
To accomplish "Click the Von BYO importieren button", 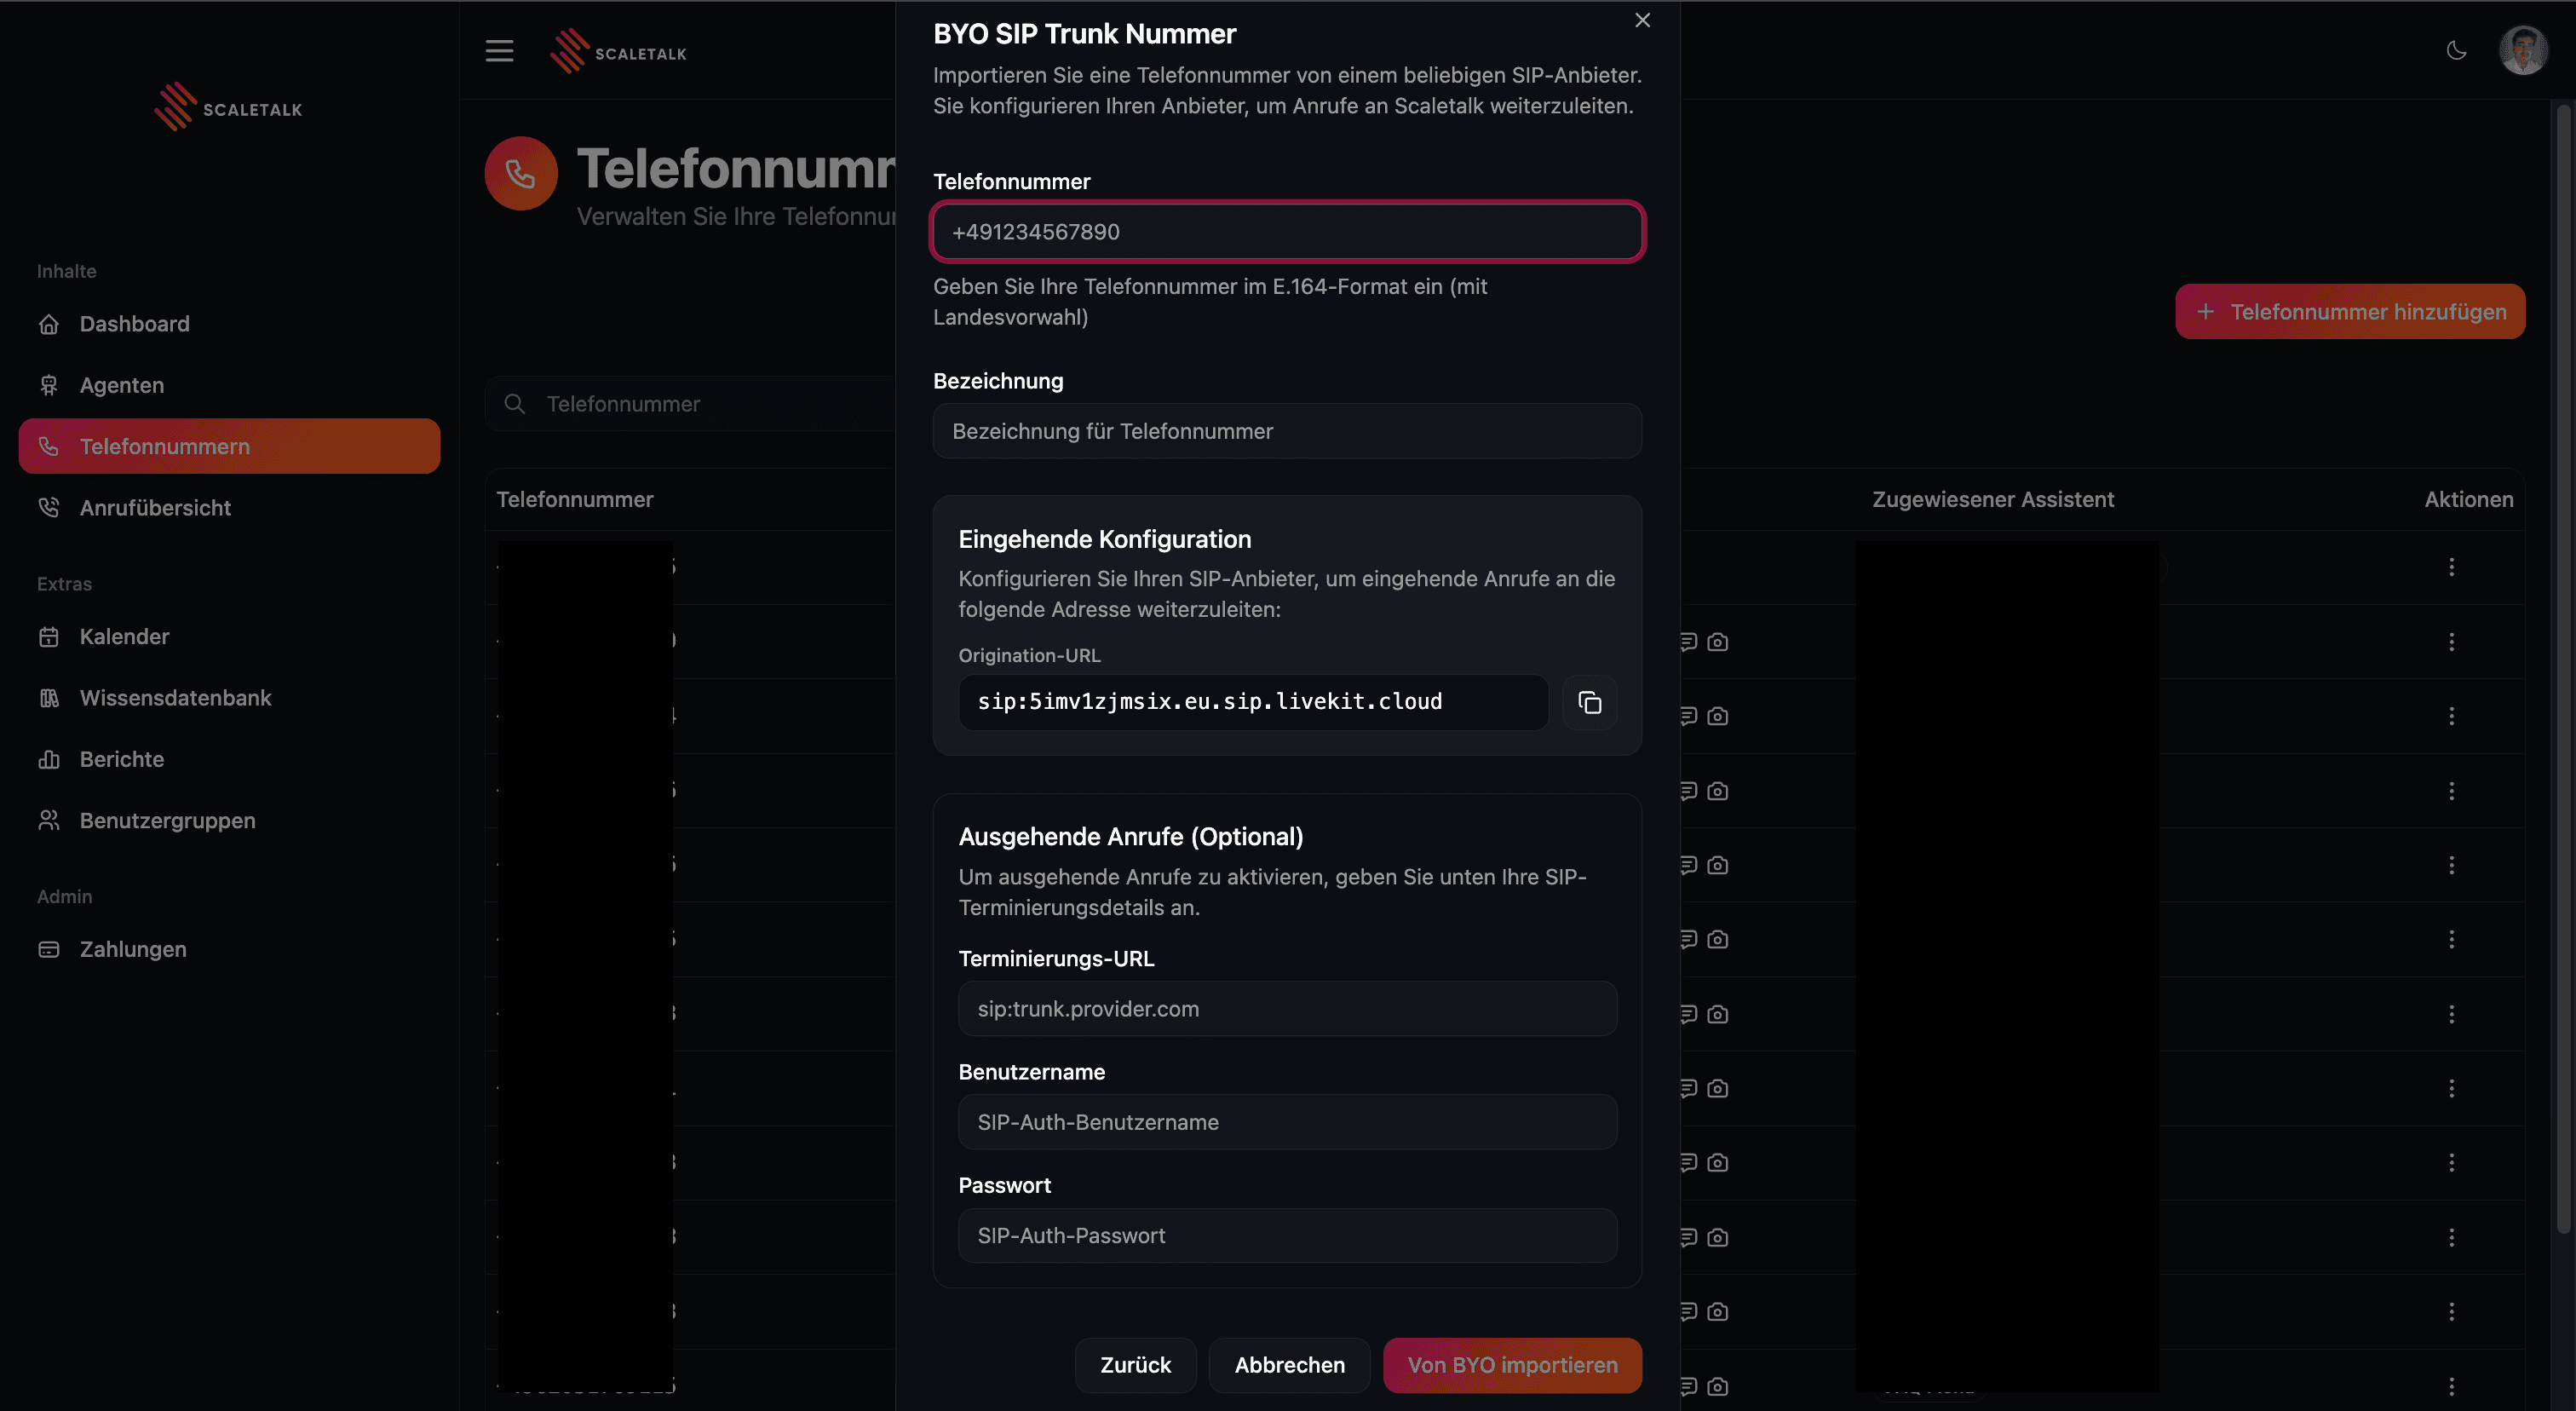I will (1512, 1365).
